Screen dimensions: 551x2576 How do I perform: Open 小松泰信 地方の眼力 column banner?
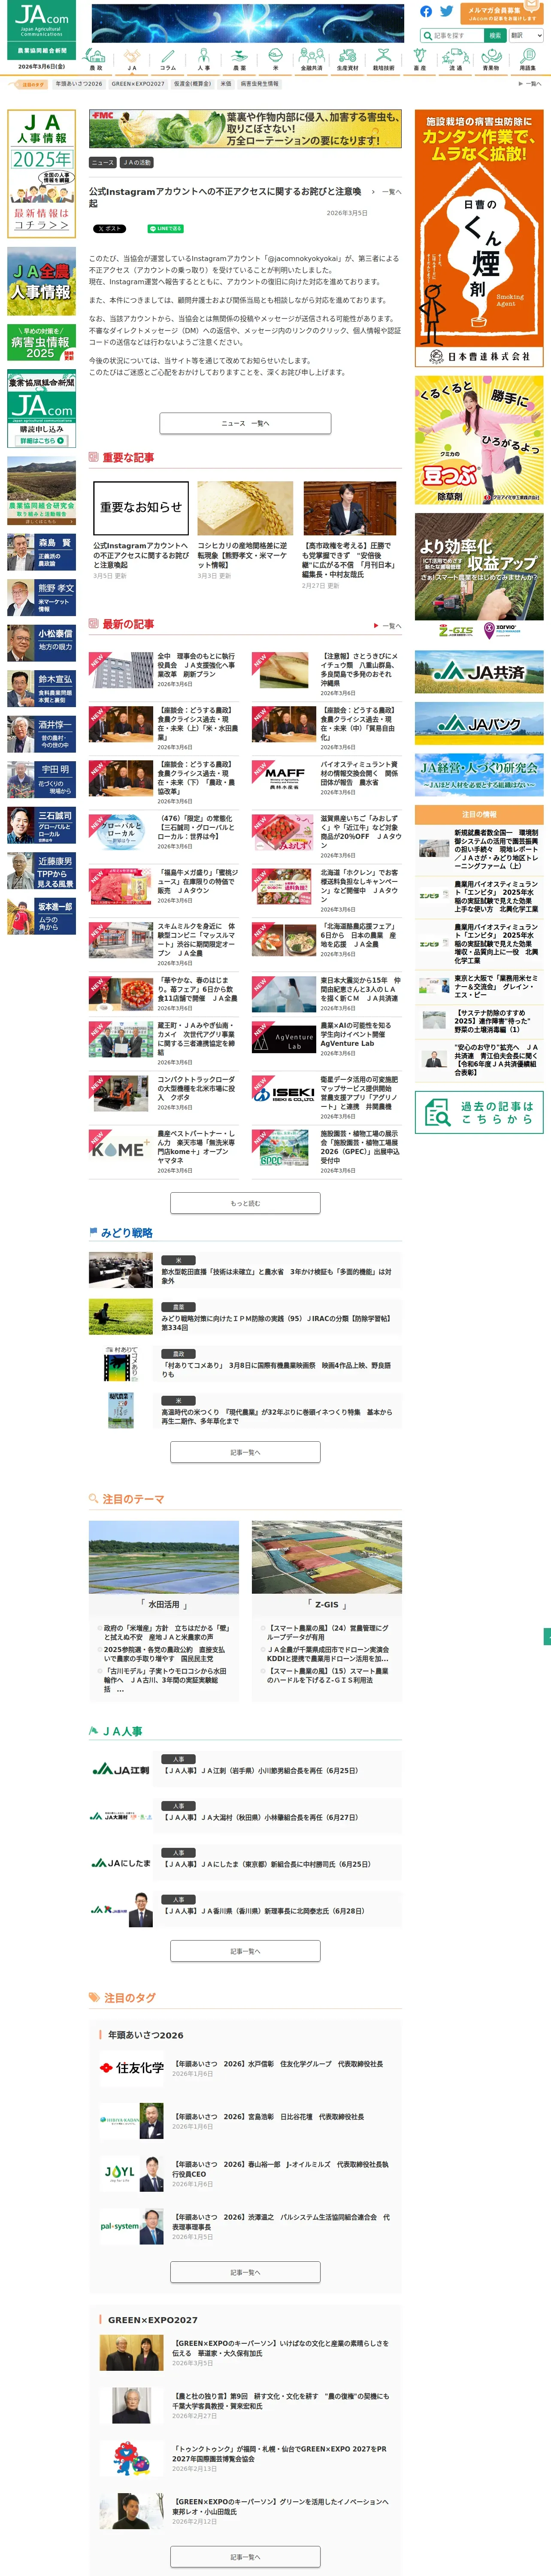41,643
